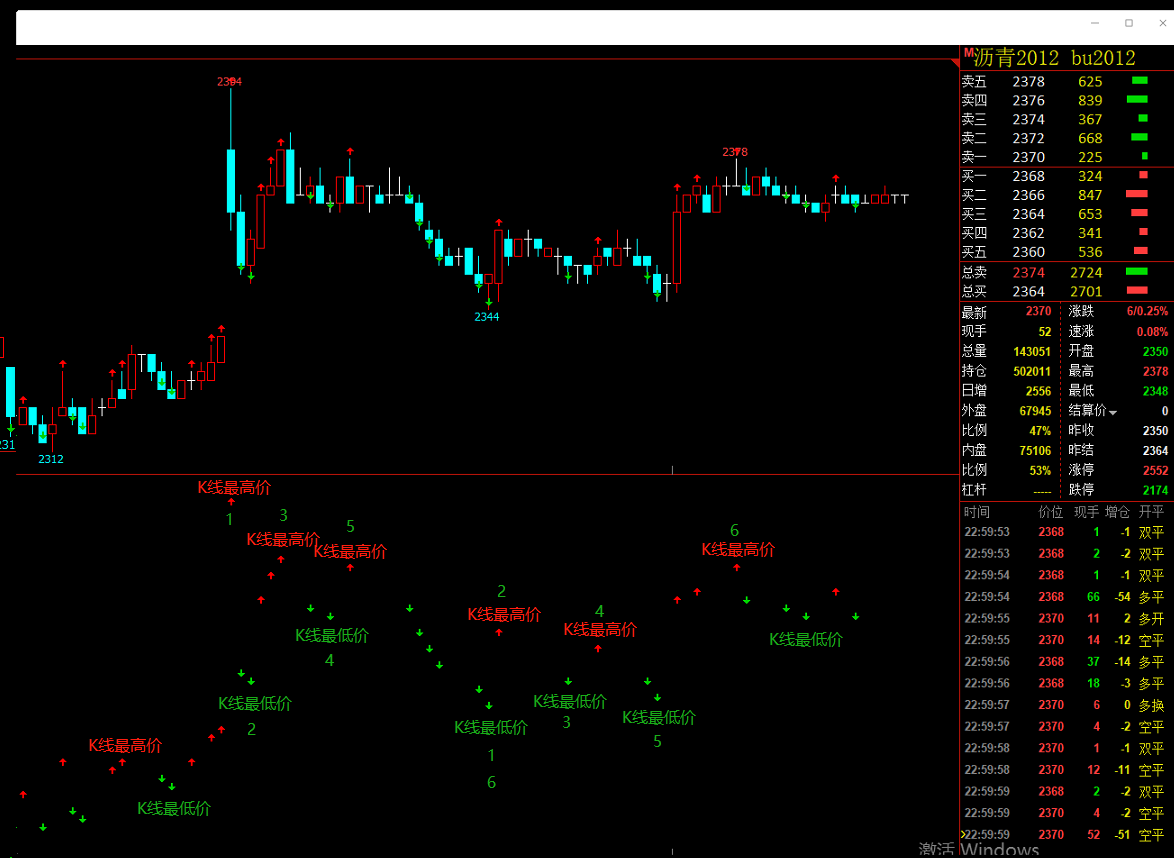Viewport: 1174px width, 858px height.
Task: Click the red M icon beside 沥青2012
Action: pos(968,52)
